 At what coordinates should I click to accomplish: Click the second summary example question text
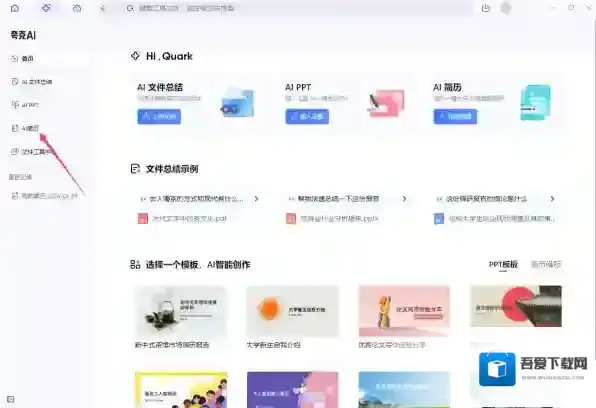pyautogui.click(x=338, y=199)
